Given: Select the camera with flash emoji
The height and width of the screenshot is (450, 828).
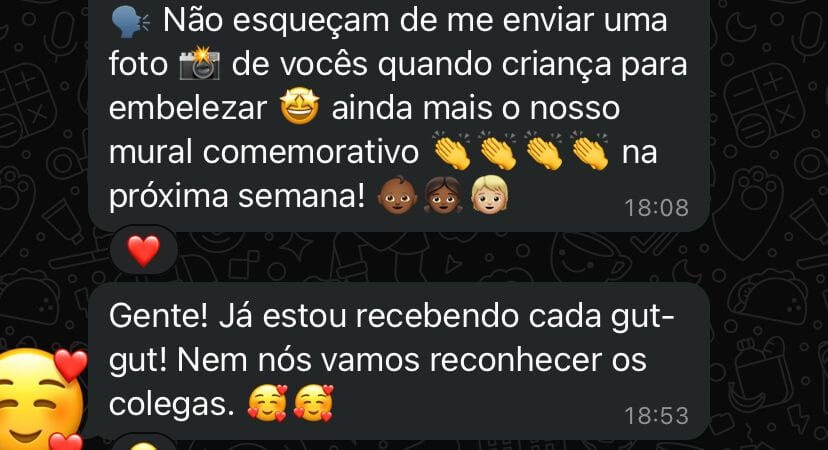Looking at the screenshot, I should click(200, 64).
